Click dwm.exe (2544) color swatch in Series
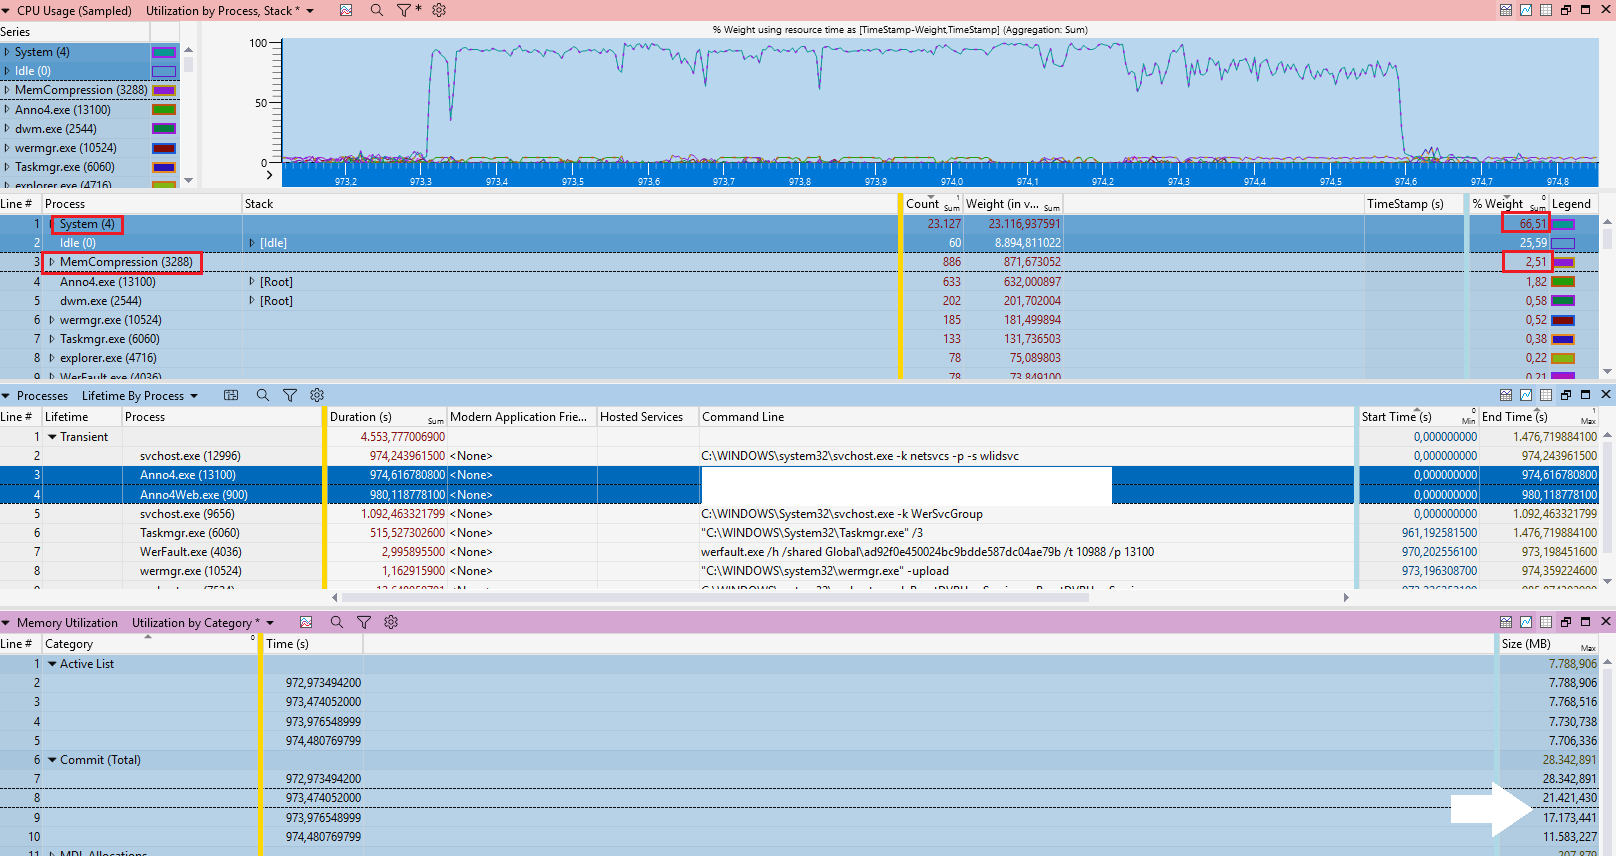1617x856 pixels. point(163,129)
